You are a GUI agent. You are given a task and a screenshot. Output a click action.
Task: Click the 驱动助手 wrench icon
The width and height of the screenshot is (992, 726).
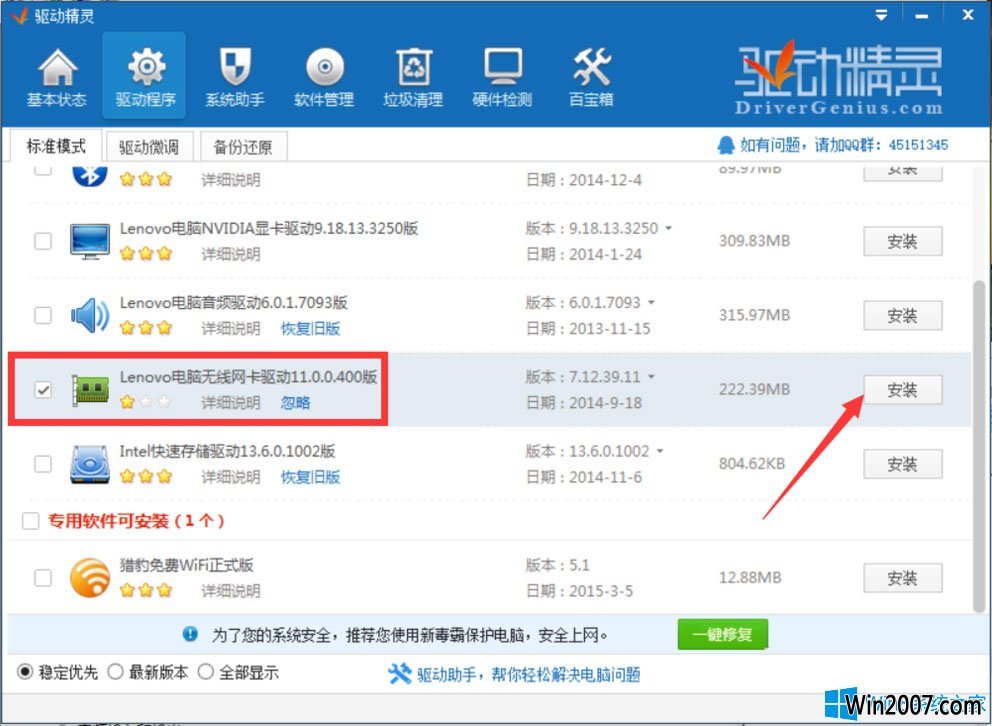[399, 674]
